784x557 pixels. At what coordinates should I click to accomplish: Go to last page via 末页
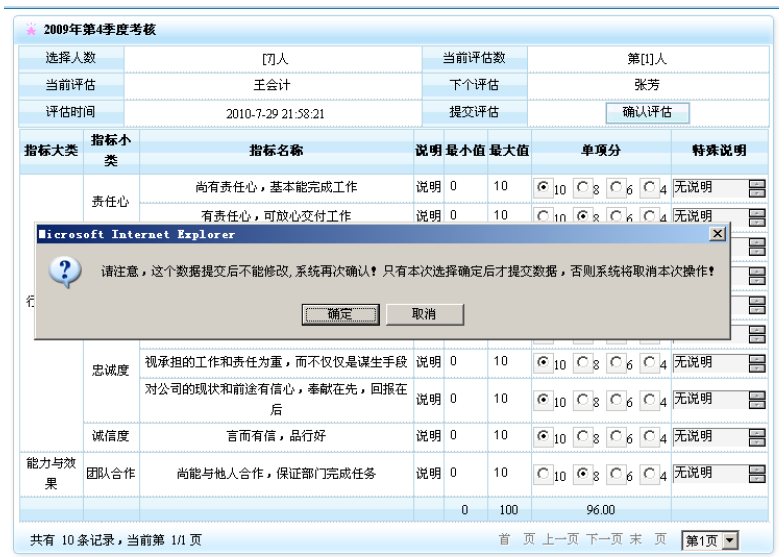pos(648,539)
